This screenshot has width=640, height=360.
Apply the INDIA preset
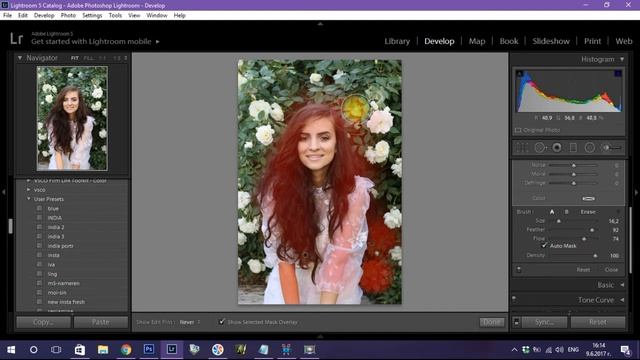(55, 218)
